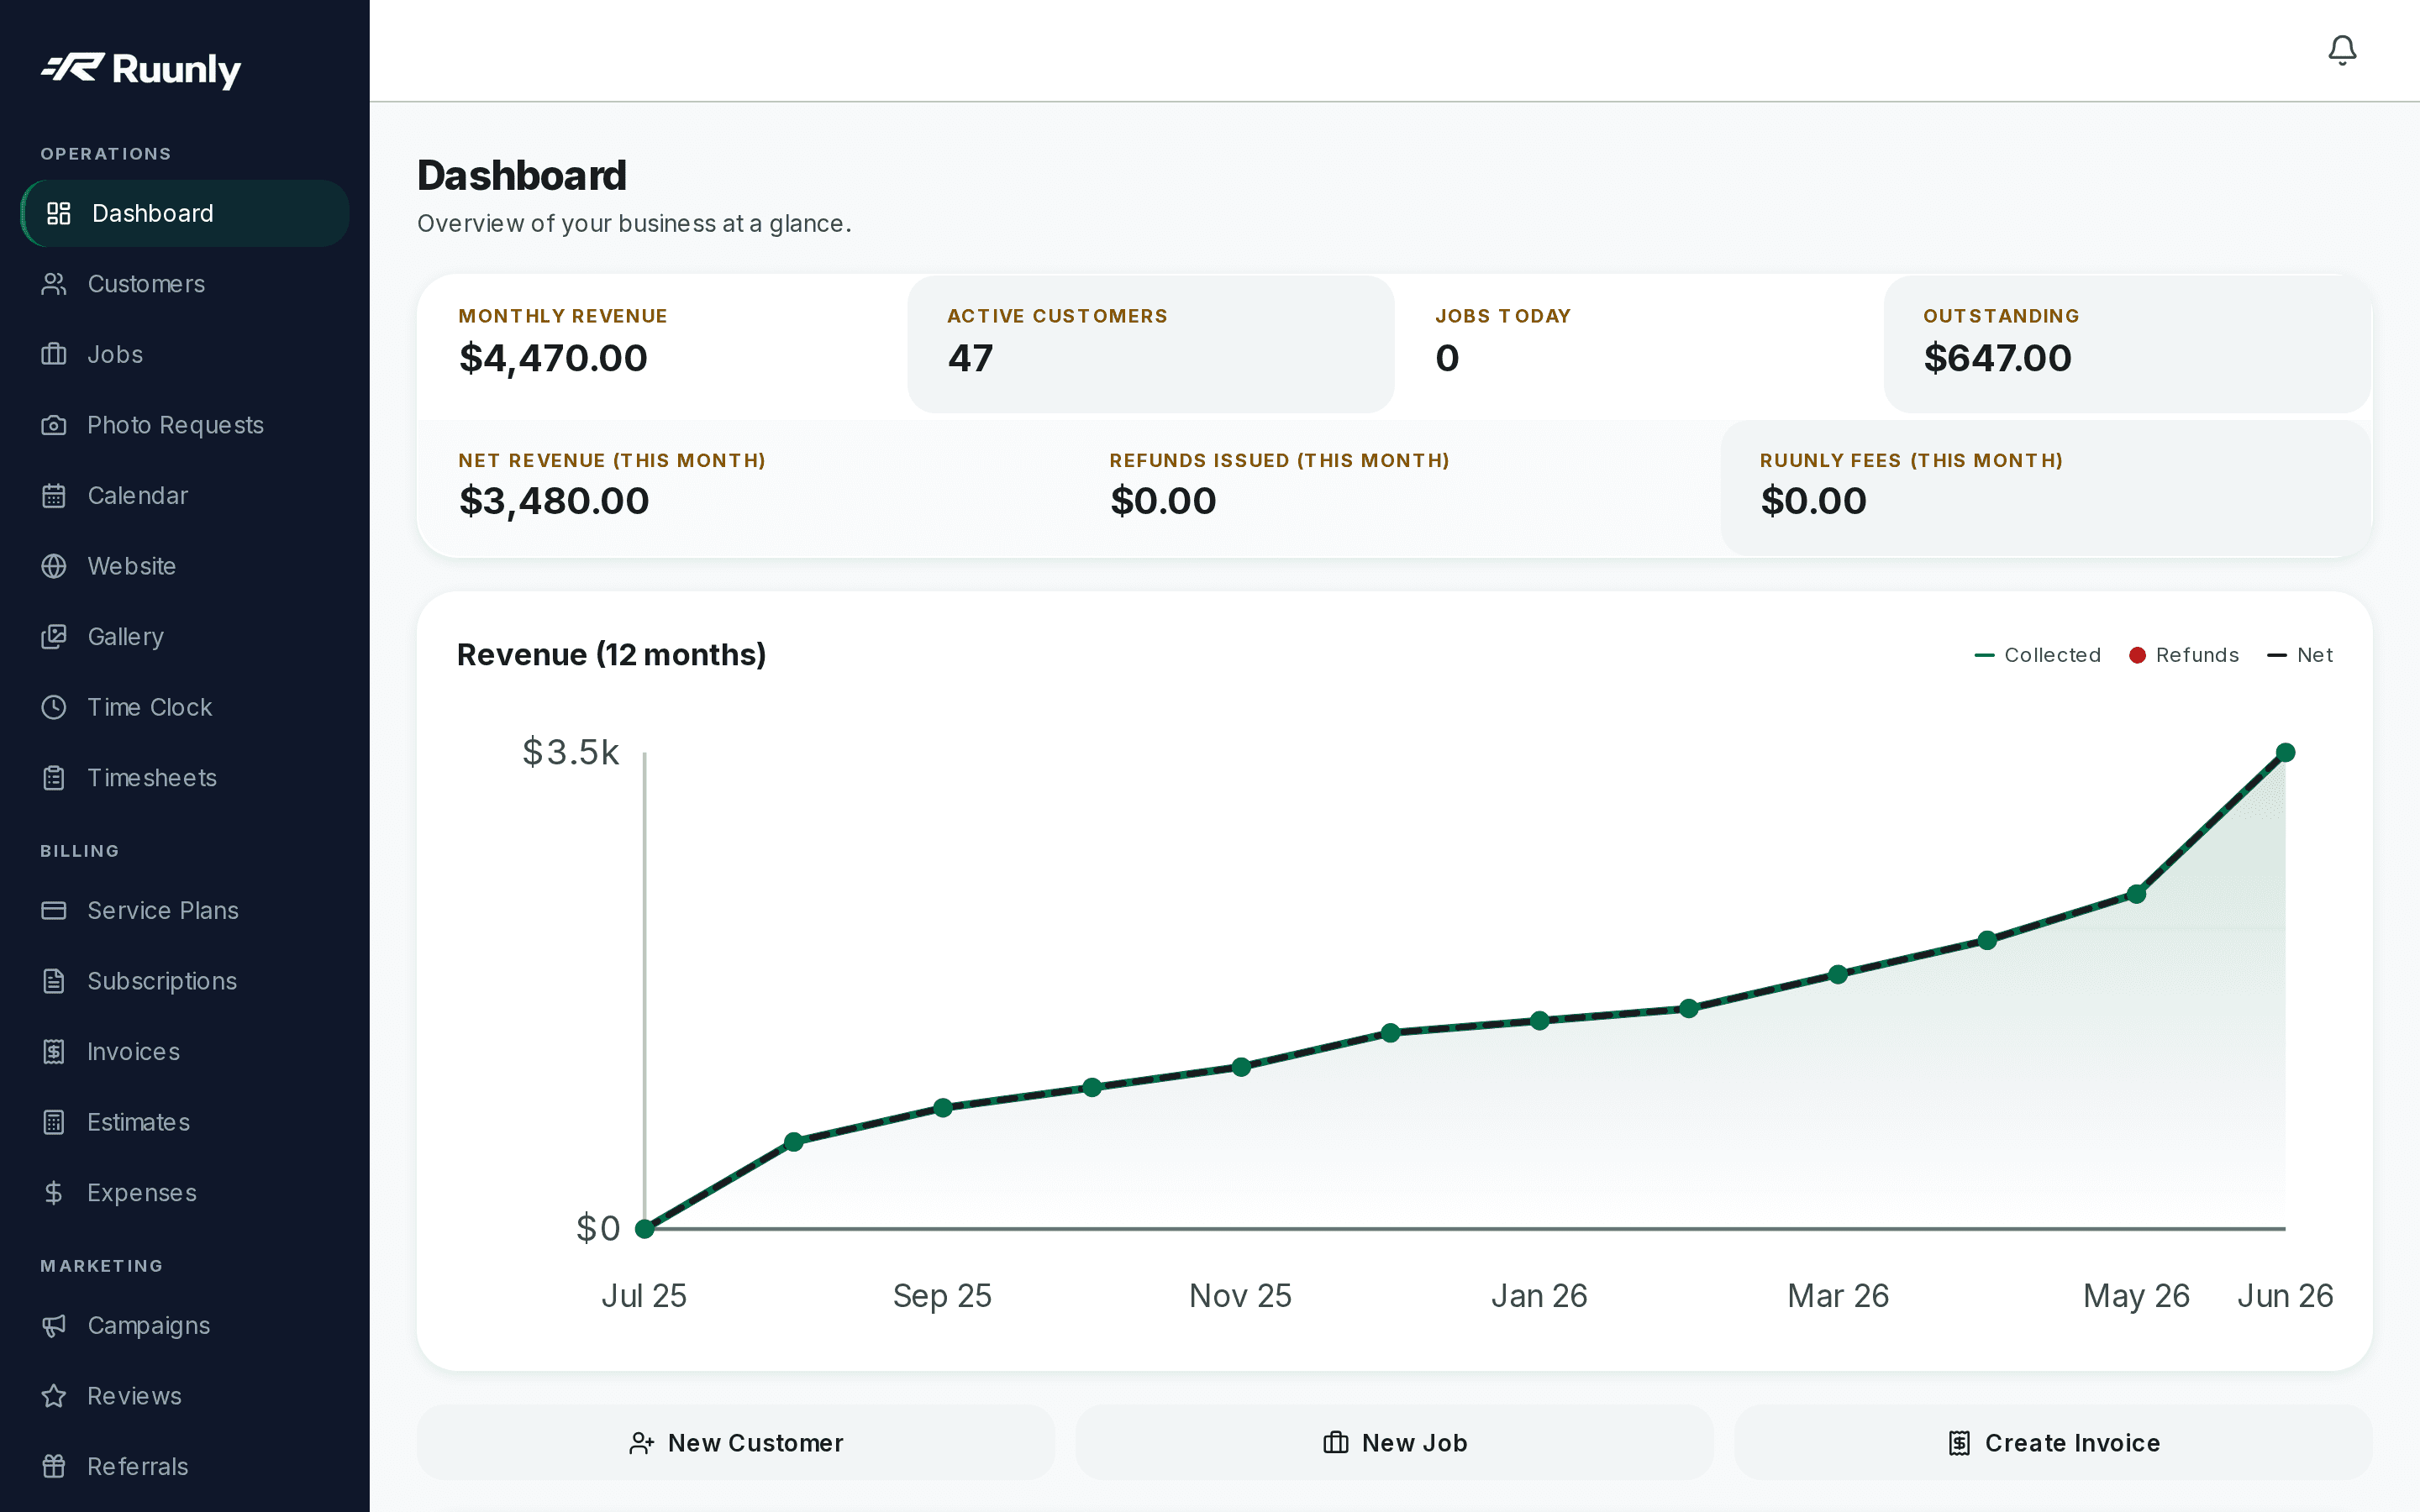
Task: Go to Customers page
Action: 185,284
